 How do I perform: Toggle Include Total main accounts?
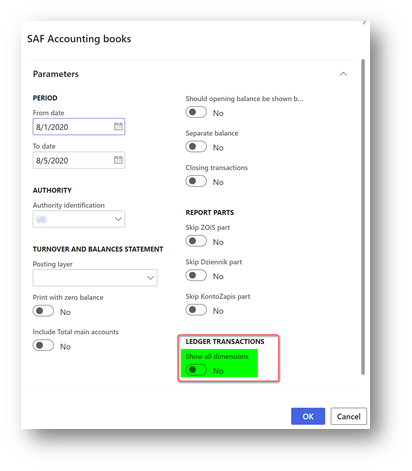43,345
